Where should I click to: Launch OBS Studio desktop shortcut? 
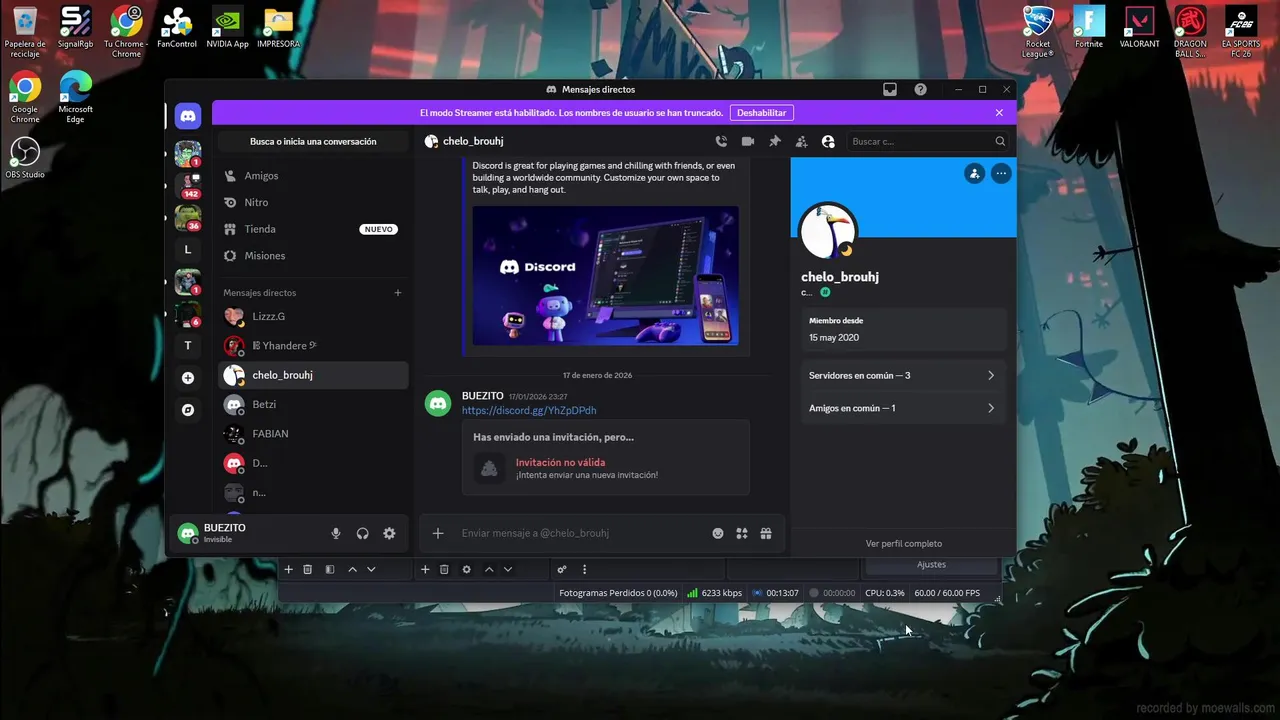click(25, 158)
